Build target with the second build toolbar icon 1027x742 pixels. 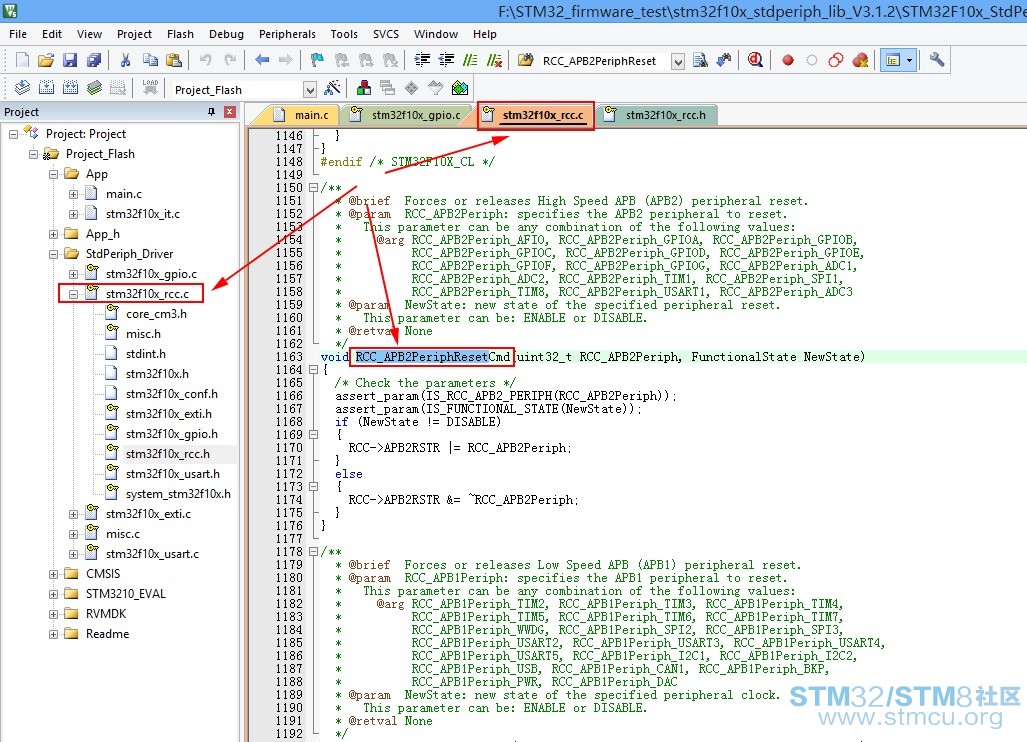(x=47, y=88)
